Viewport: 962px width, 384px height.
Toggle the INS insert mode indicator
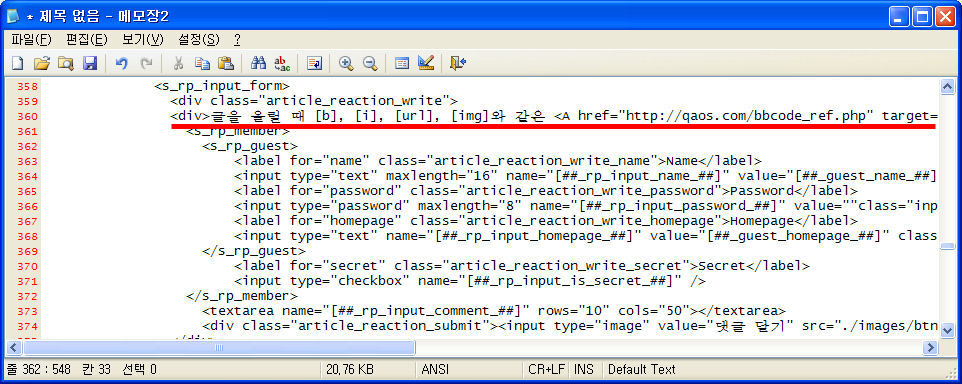[584, 369]
